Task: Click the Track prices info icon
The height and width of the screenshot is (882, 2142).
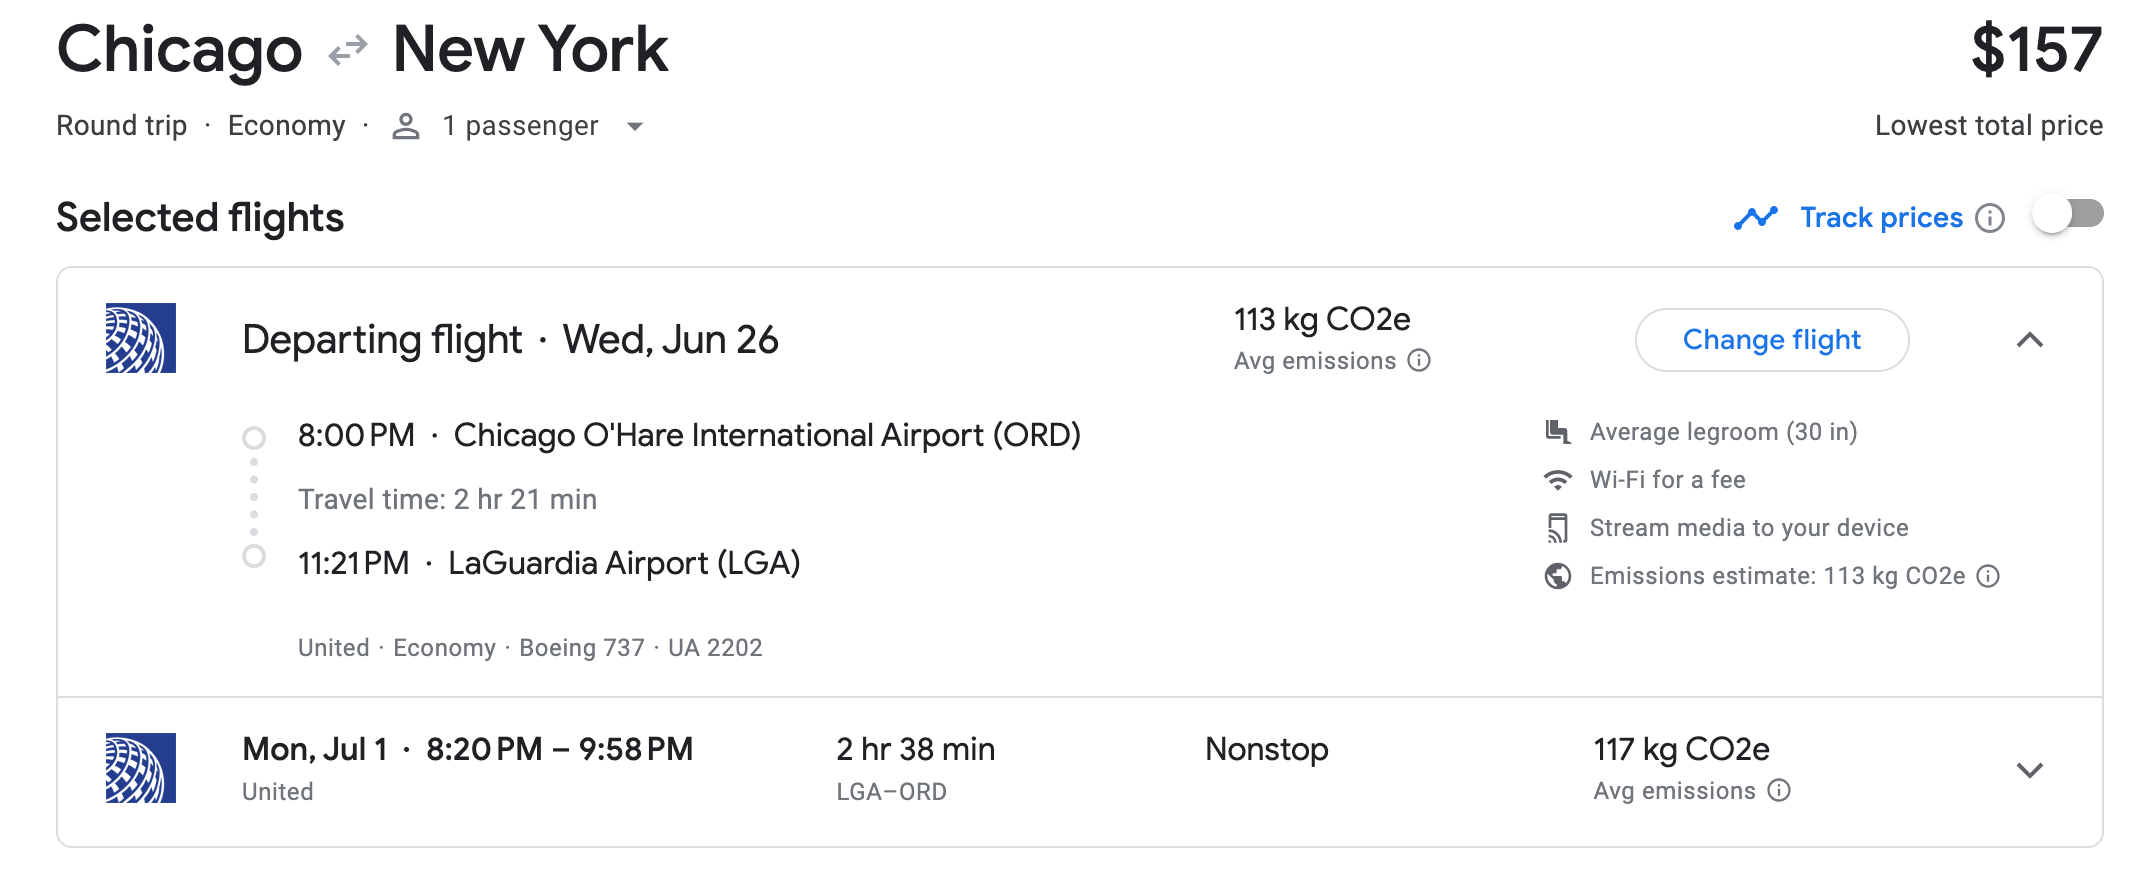Action: click(x=1990, y=218)
